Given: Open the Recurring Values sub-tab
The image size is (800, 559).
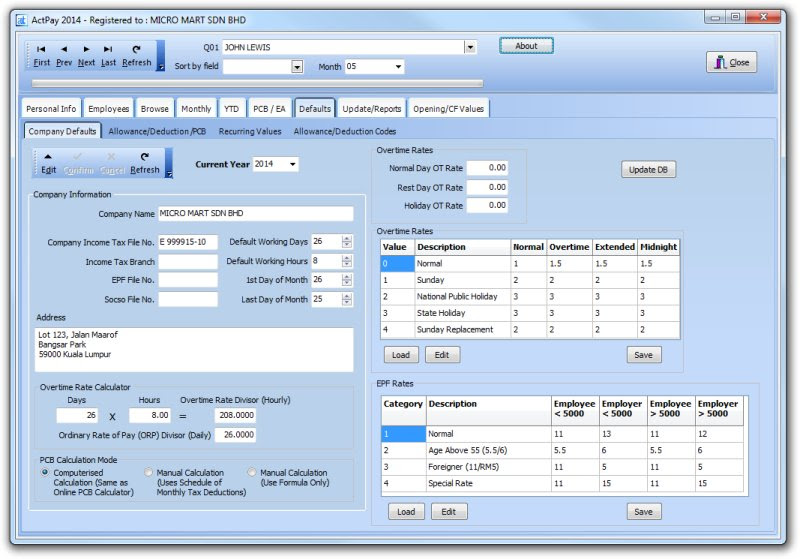Looking at the screenshot, I should [x=250, y=131].
